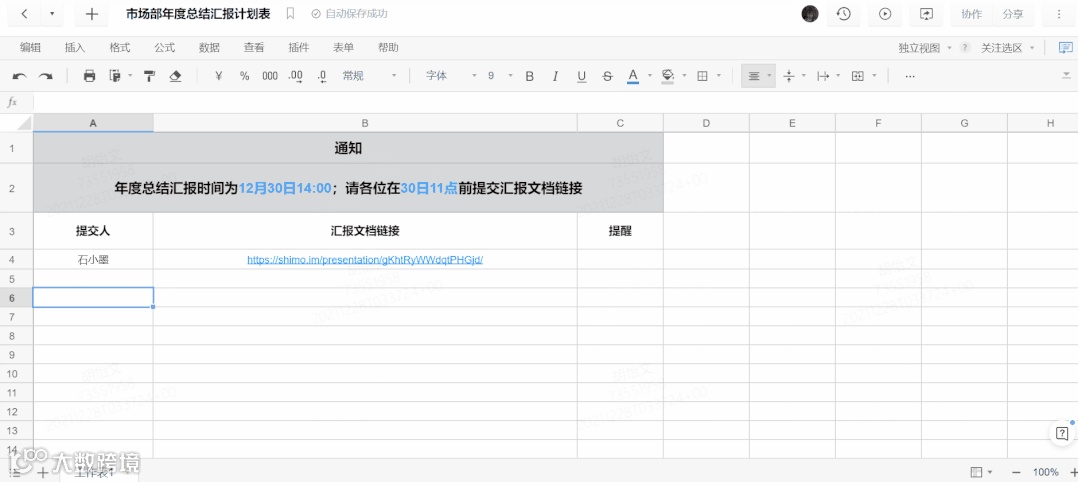Apply the fill color bucket swatch
The height and width of the screenshot is (482, 1078).
[667, 76]
